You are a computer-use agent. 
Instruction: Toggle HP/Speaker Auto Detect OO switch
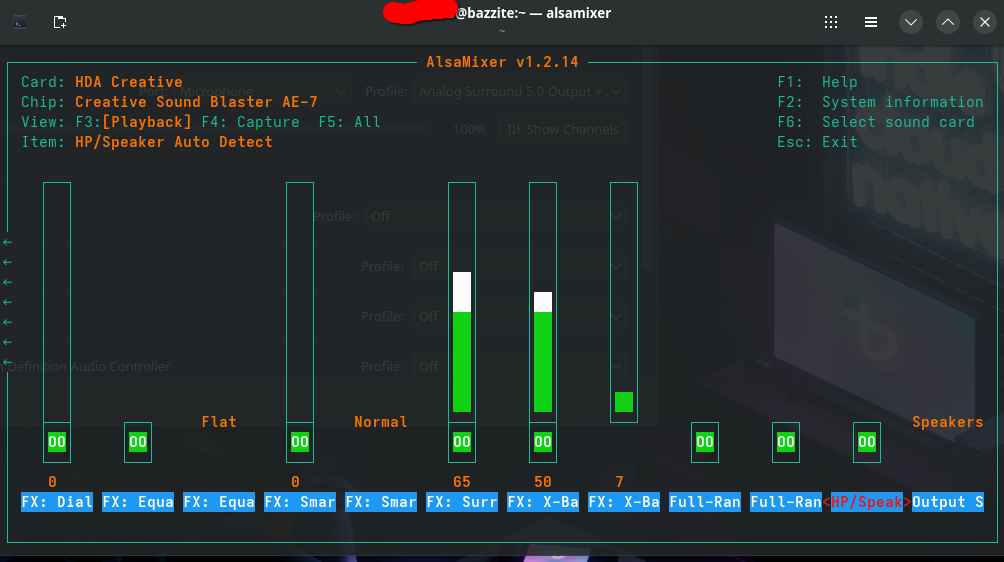pos(867,442)
